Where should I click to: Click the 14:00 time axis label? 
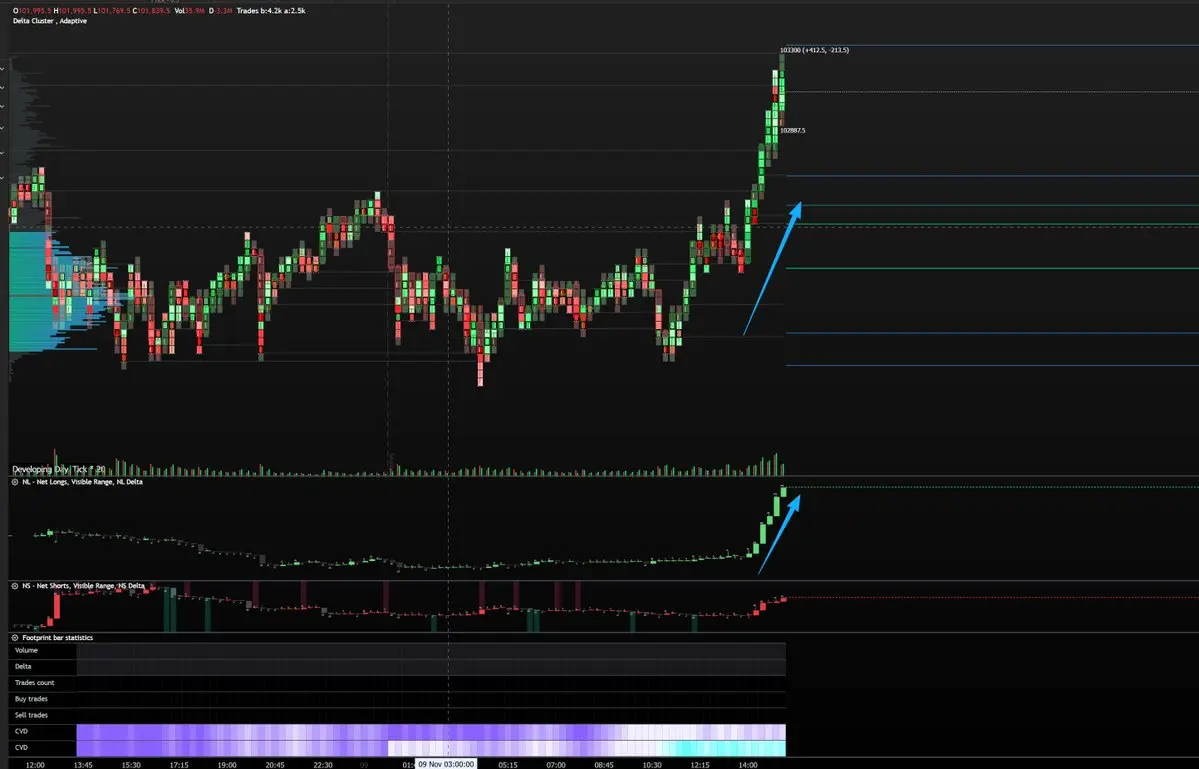click(x=748, y=764)
